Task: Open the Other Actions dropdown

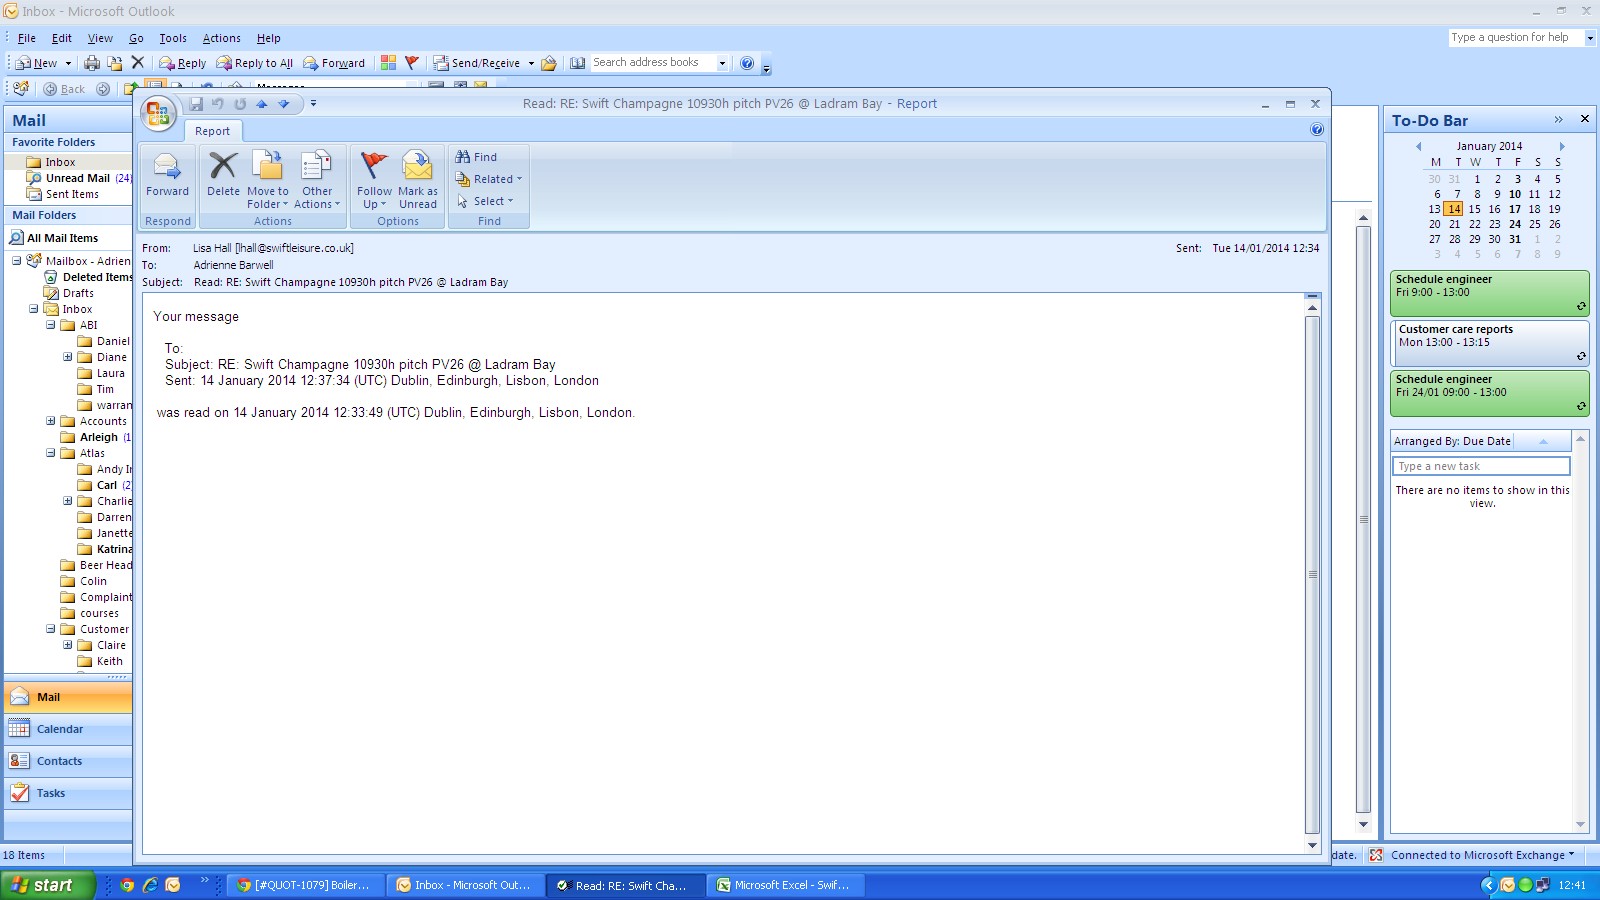Action: (x=317, y=180)
